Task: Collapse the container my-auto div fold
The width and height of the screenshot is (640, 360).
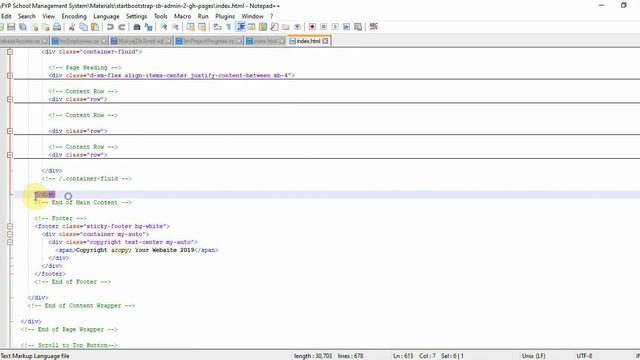Action: 10,234
